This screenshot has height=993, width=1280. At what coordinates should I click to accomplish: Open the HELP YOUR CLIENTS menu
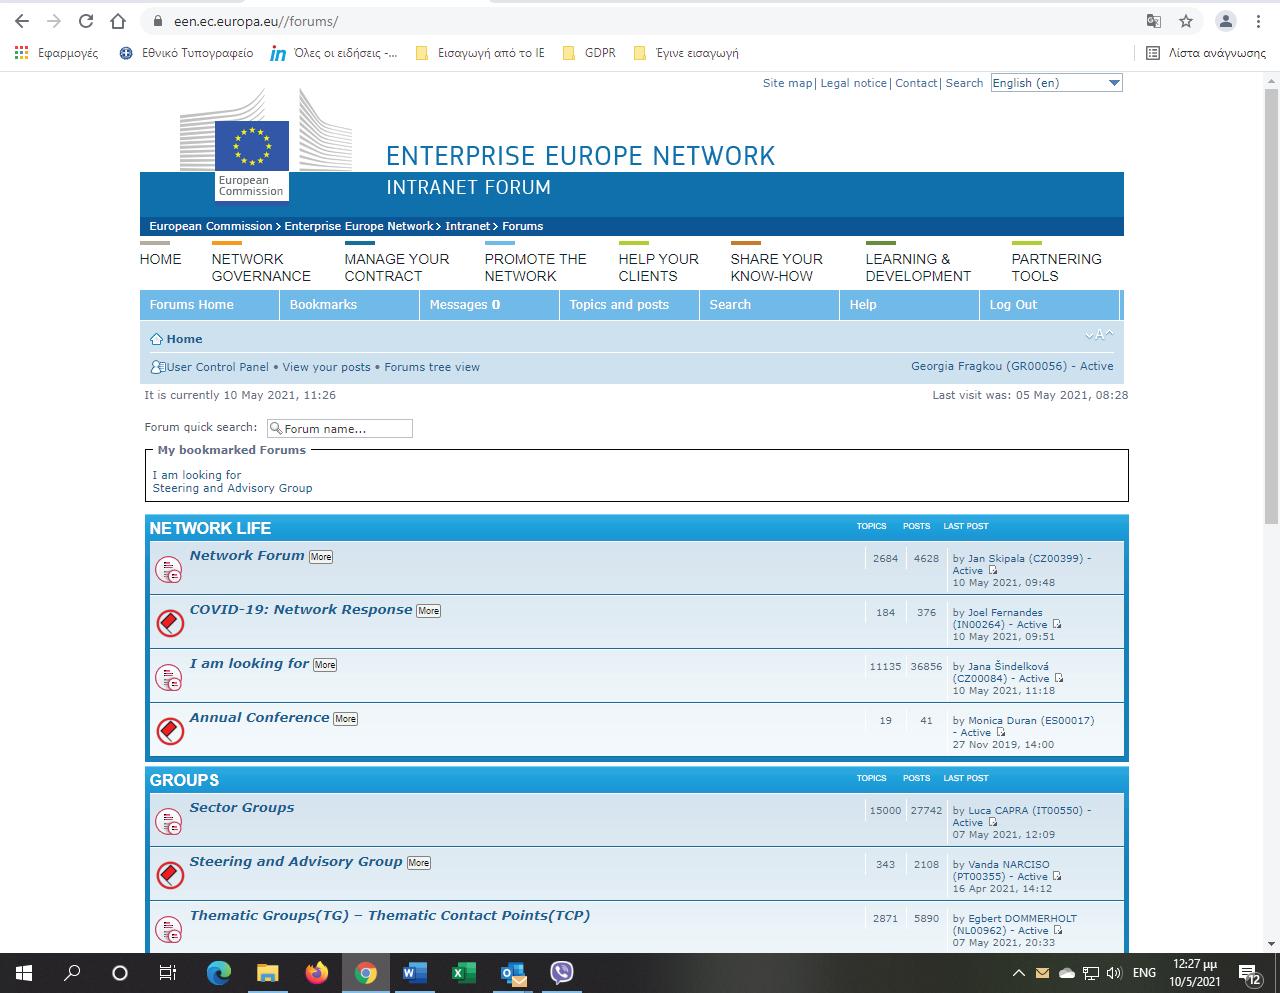pyautogui.click(x=659, y=267)
